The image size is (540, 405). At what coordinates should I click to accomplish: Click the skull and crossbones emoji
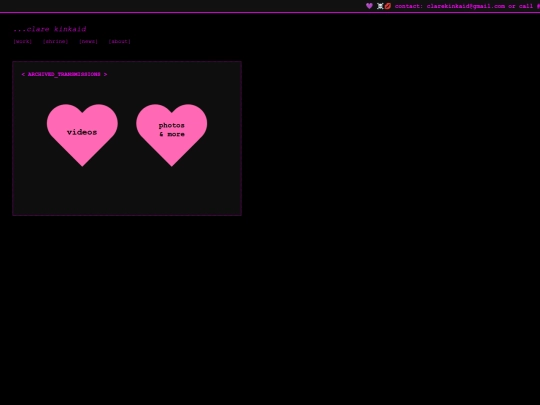point(380,6)
